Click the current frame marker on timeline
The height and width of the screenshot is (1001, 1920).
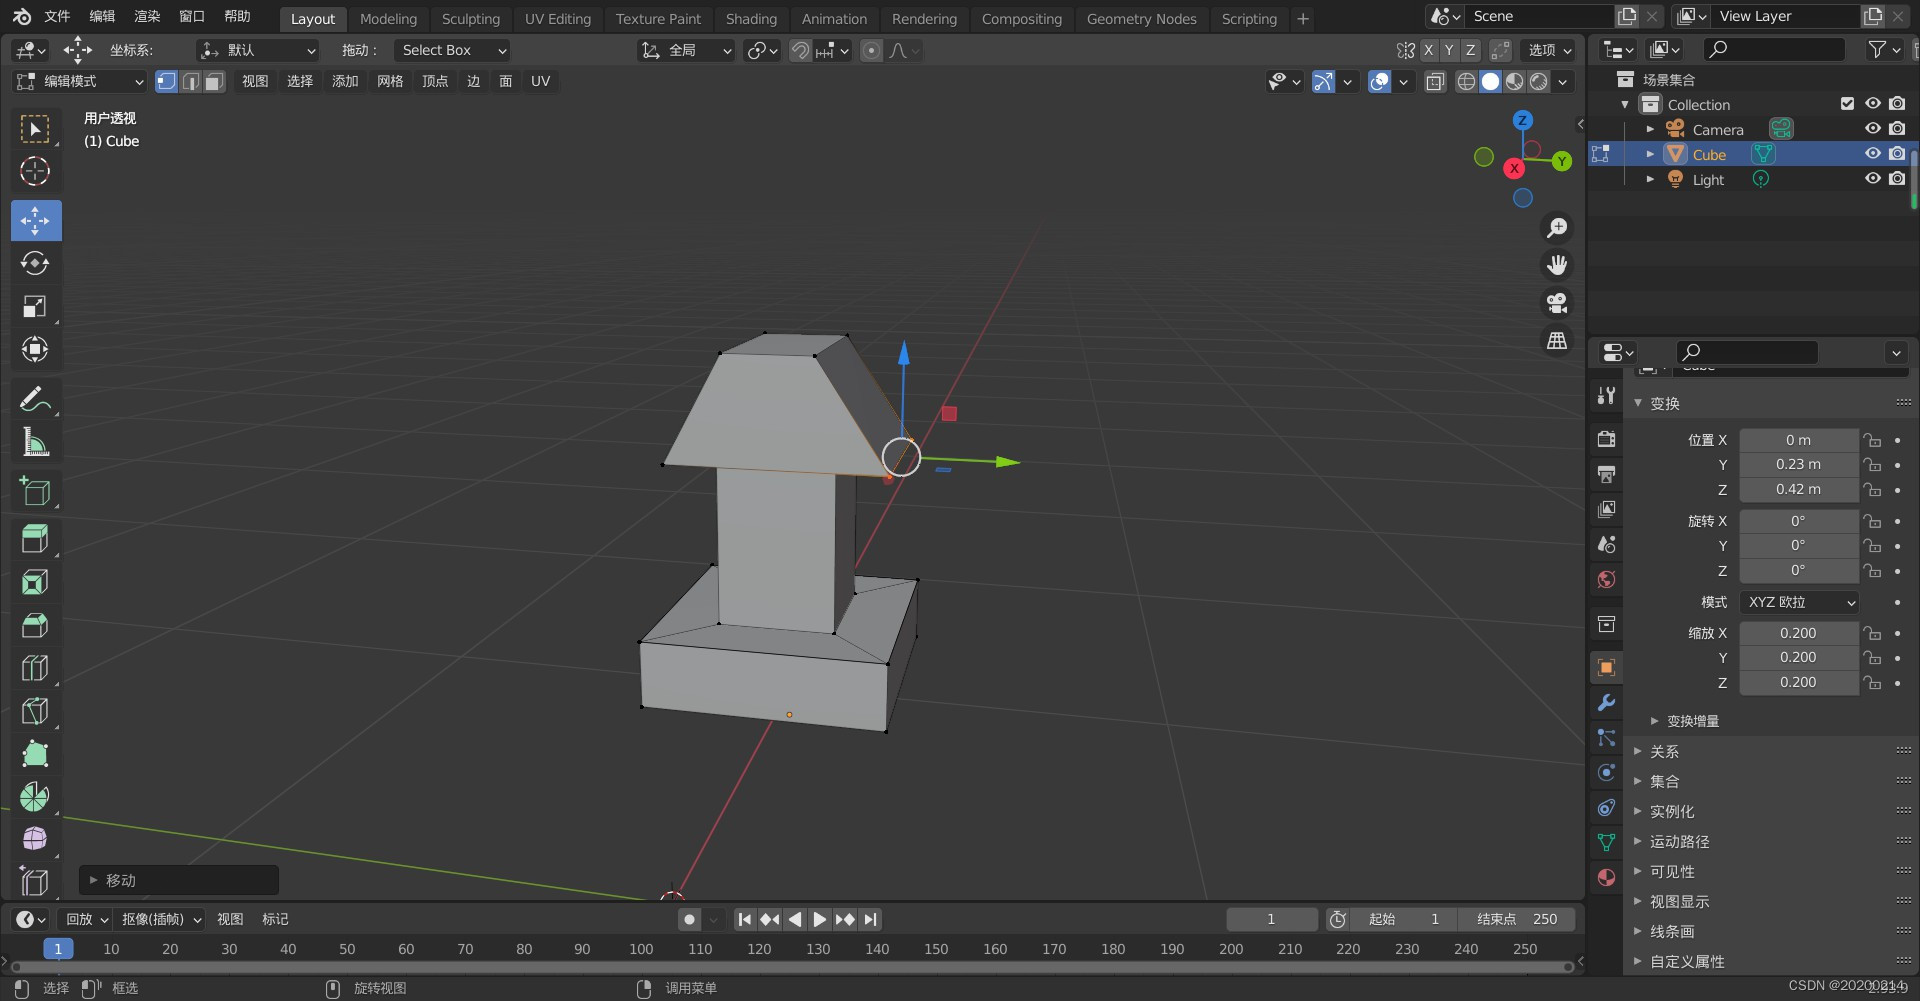pos(58,949)
